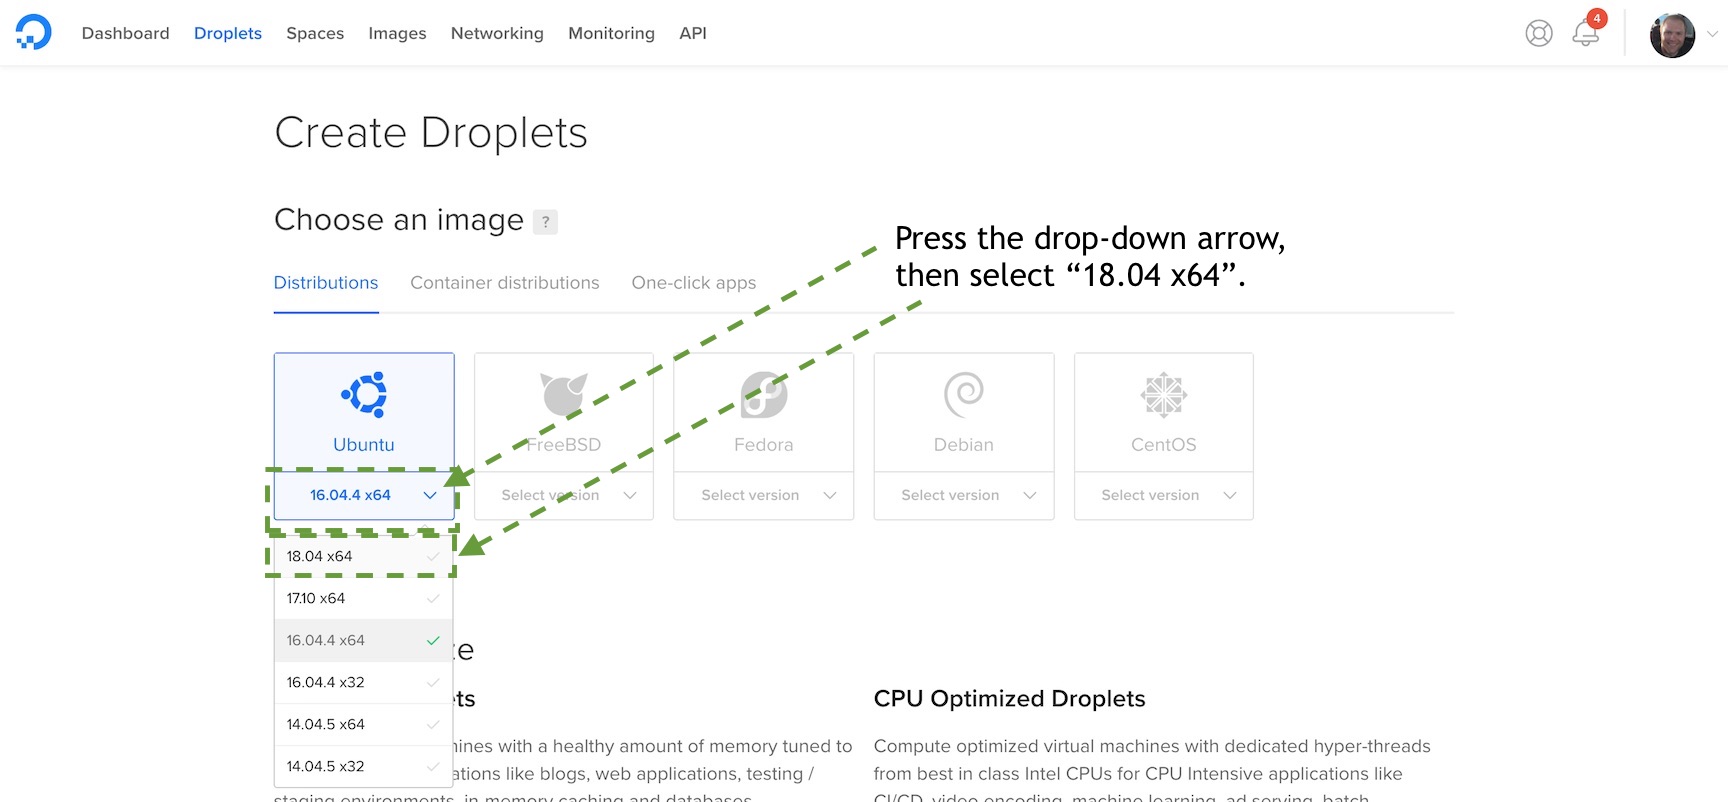Select the Ubuntu distribution logo
Image resolution: width=1728 pixels, height=802 pixels.
[x=364, y=395]
